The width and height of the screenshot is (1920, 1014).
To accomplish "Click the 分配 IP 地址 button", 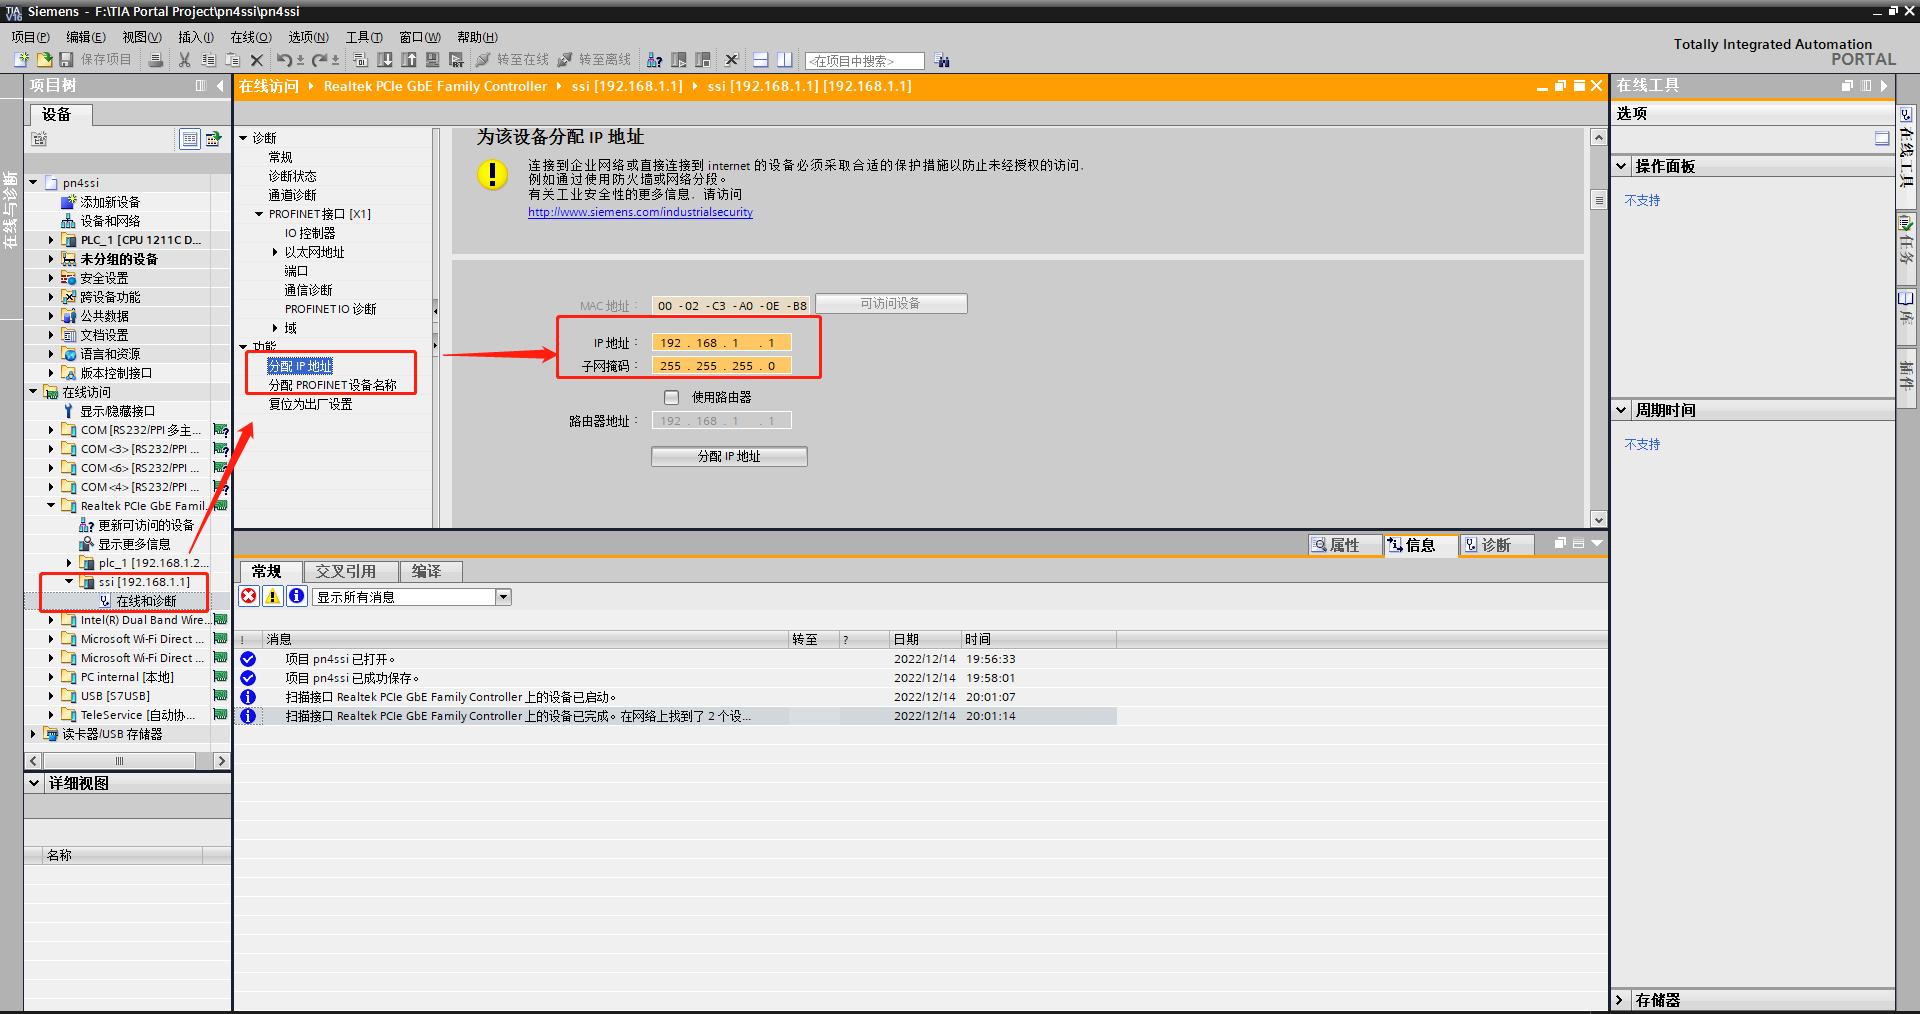I will pyautogui.click(x=729, y=456).
